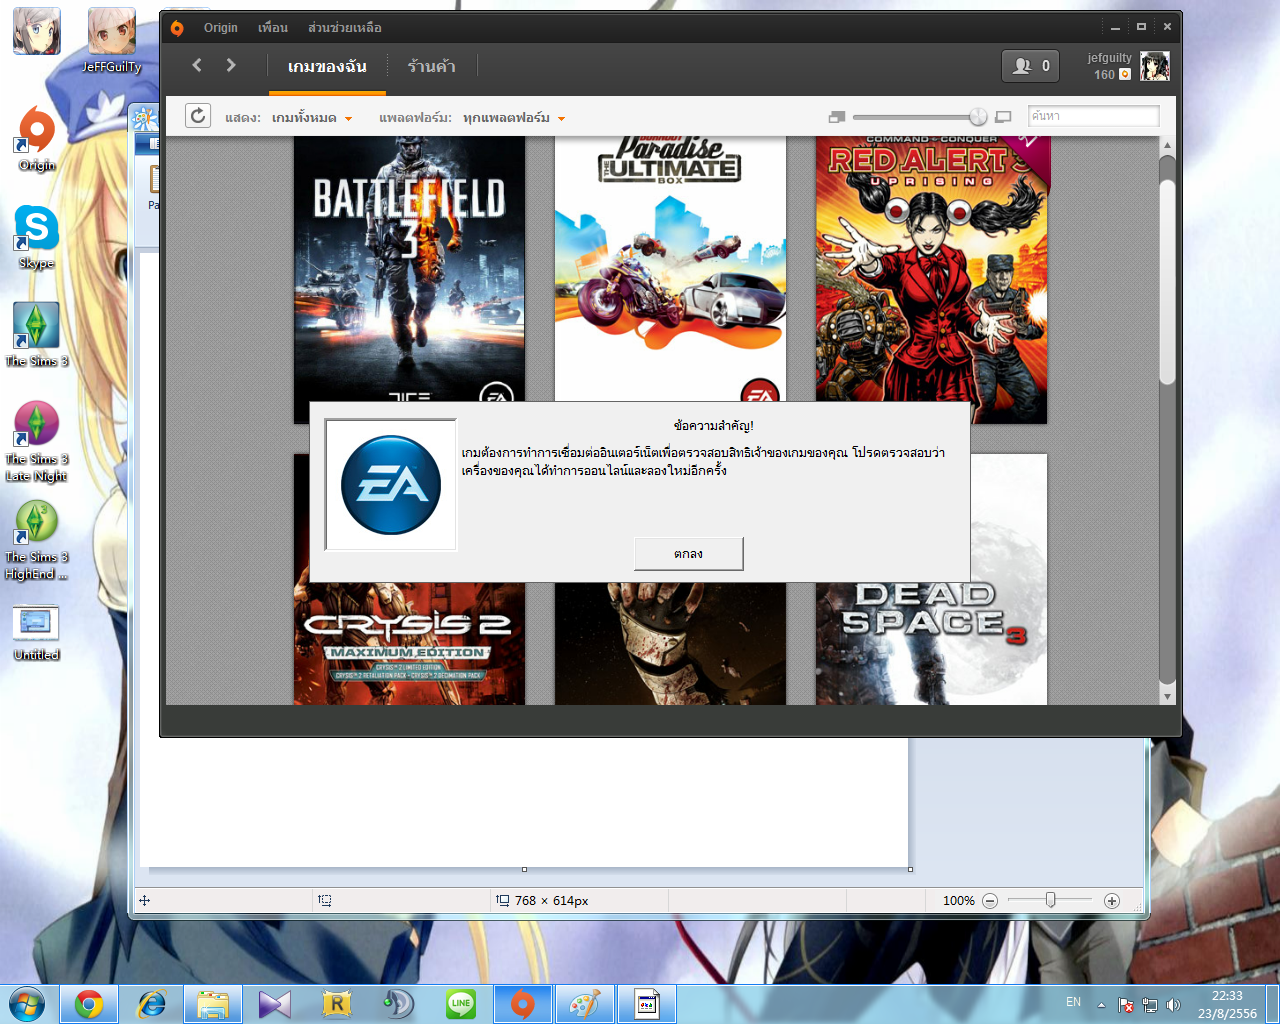Click the Origin points icon next to 160
The height and width of the screenshot is (1024, 1280).
click(x=1125, y=75)
